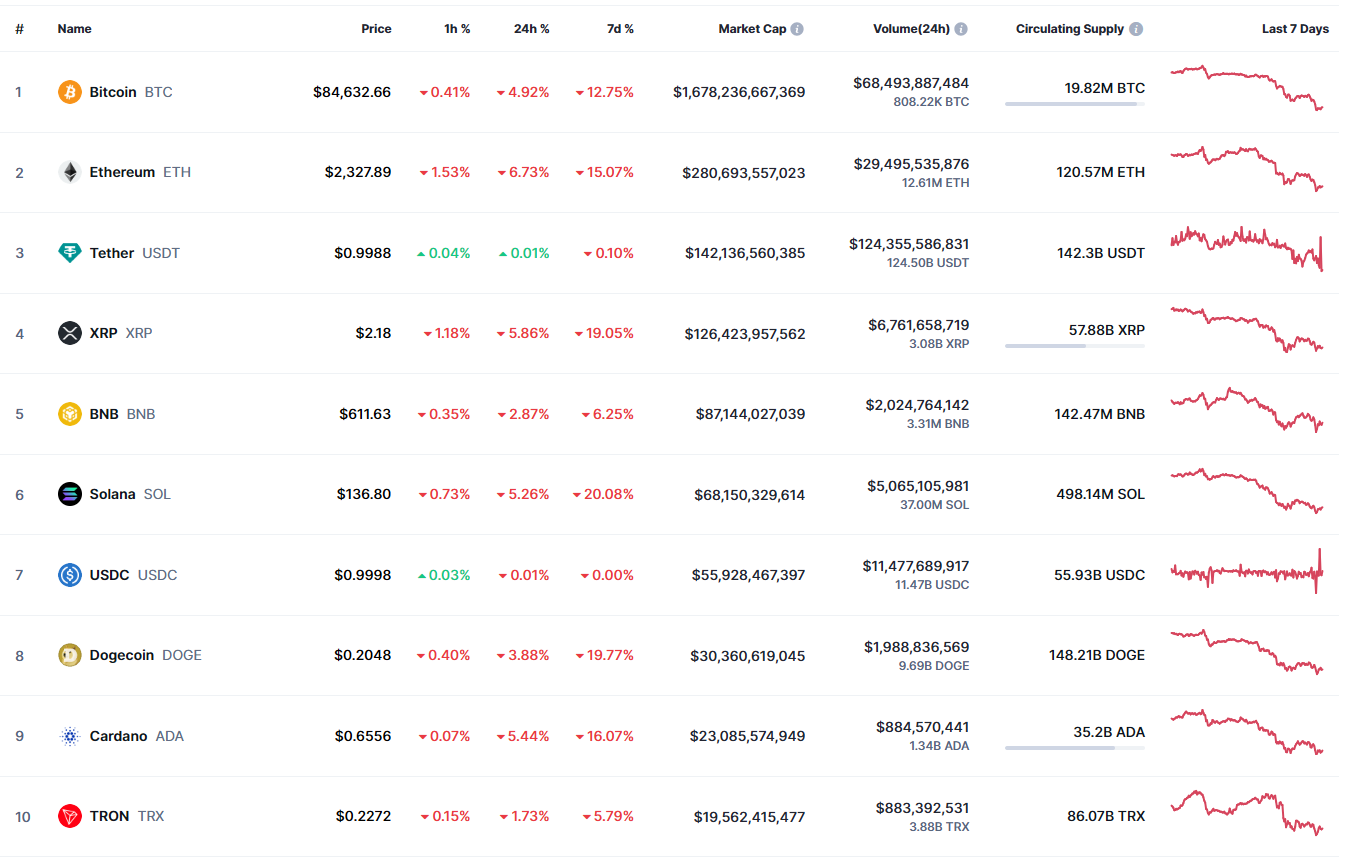Viewport: 1351px width, 864px height.
Task: Click the Tether logo icon
Action: (70, 253)
